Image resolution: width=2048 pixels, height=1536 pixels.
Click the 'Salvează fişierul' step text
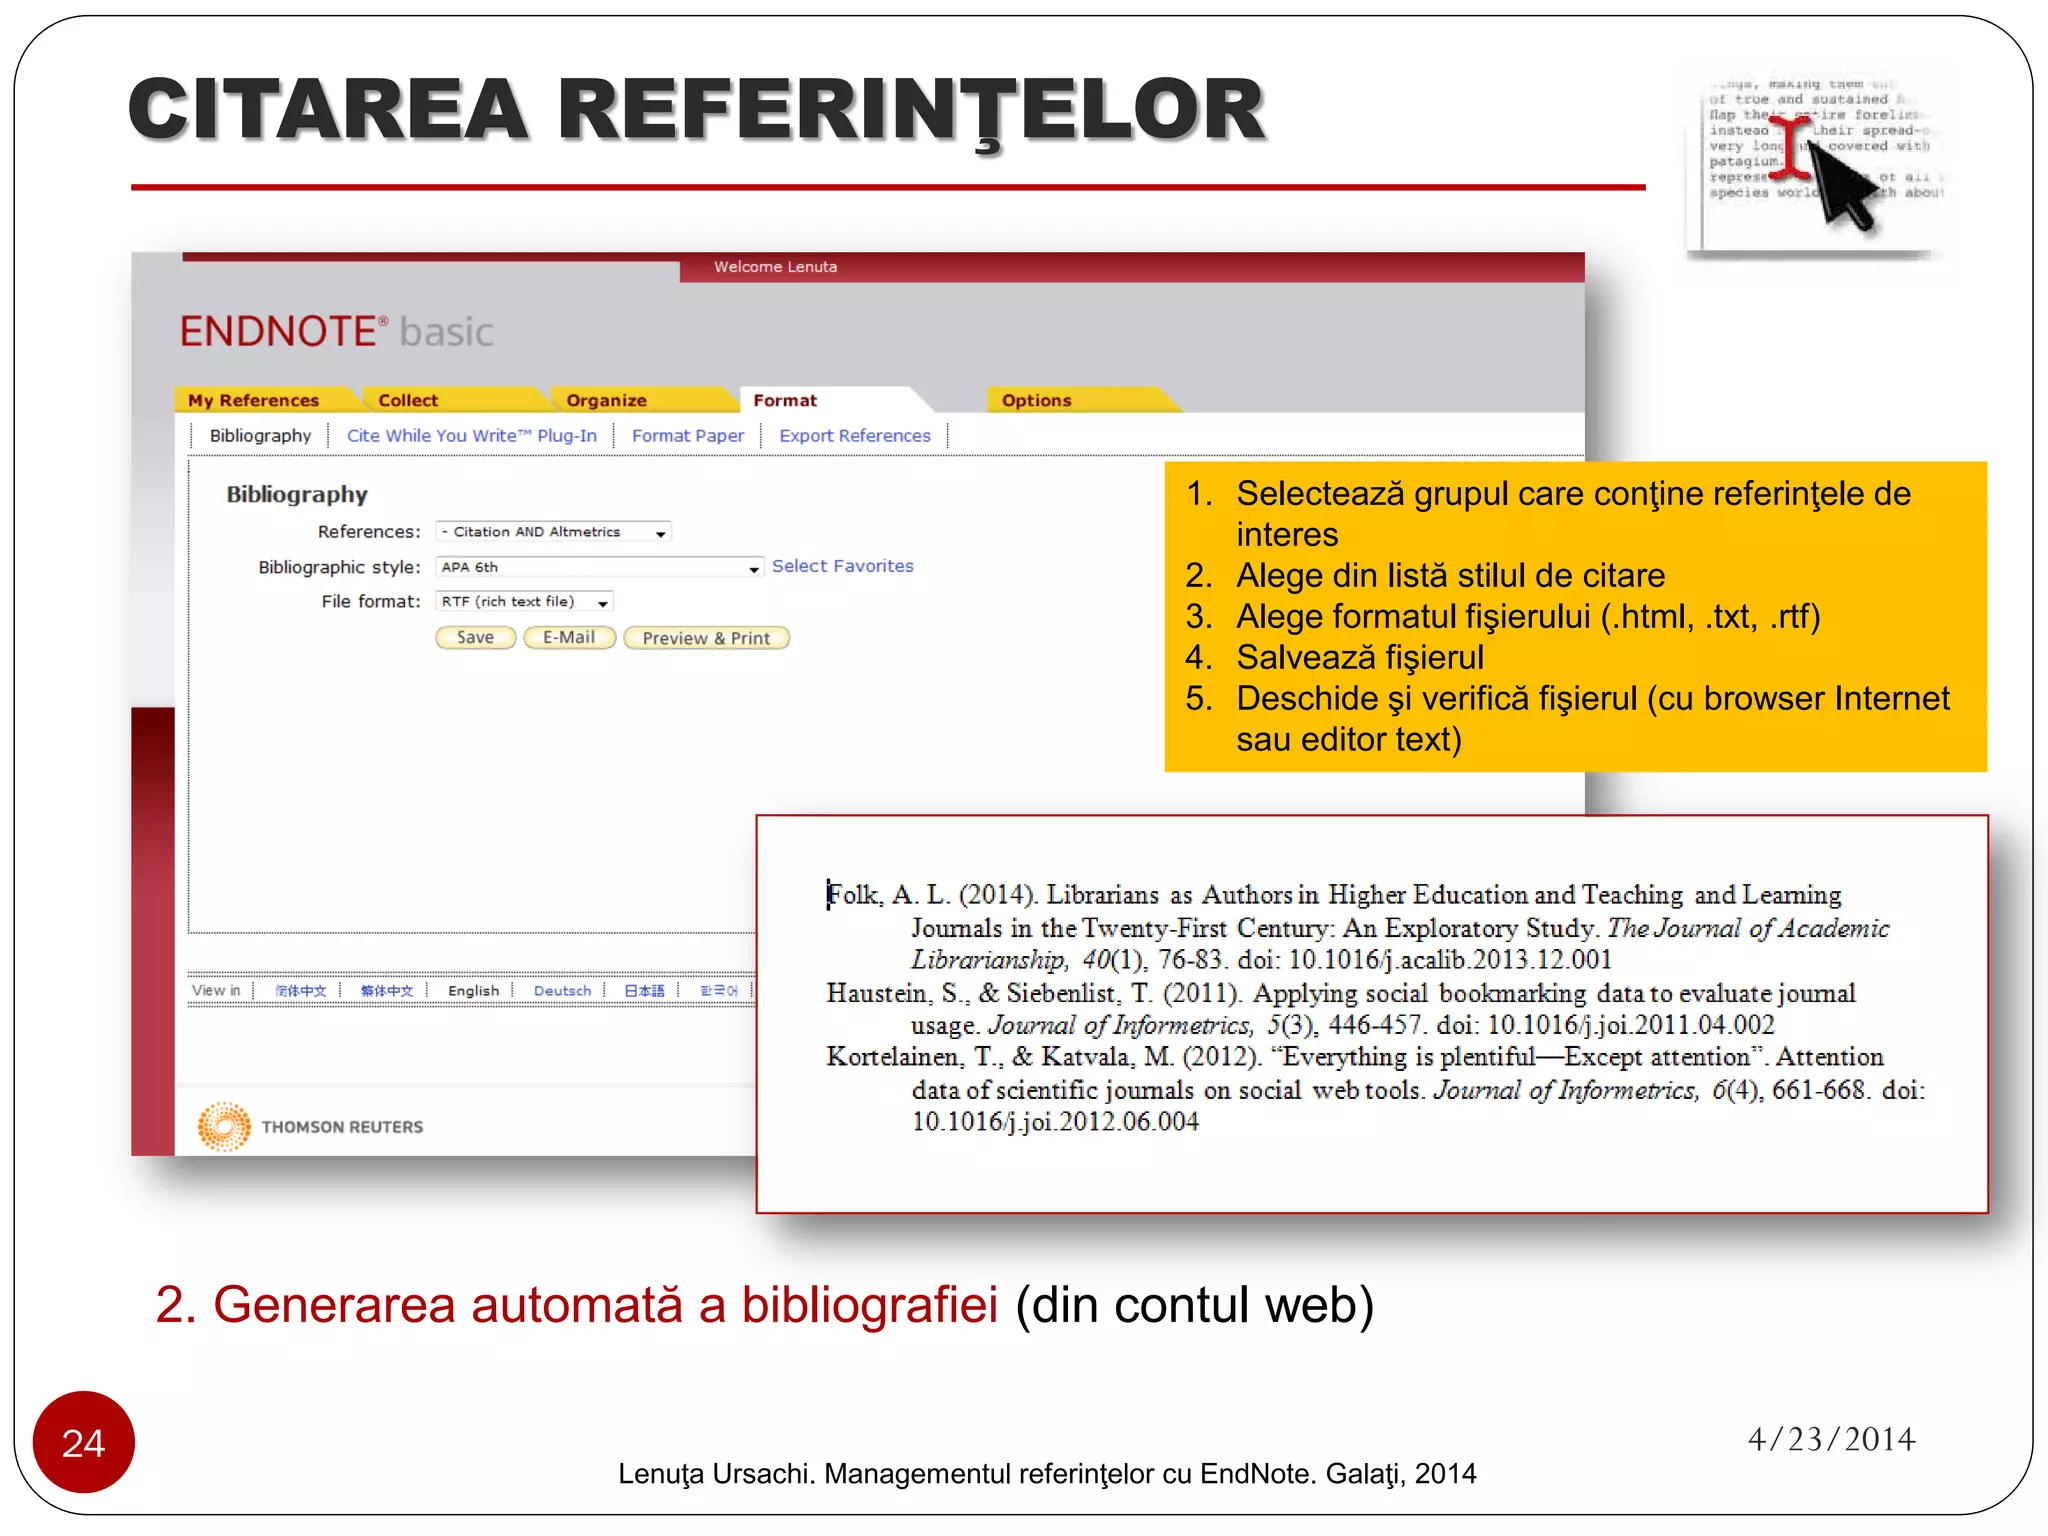(1360, 657)
